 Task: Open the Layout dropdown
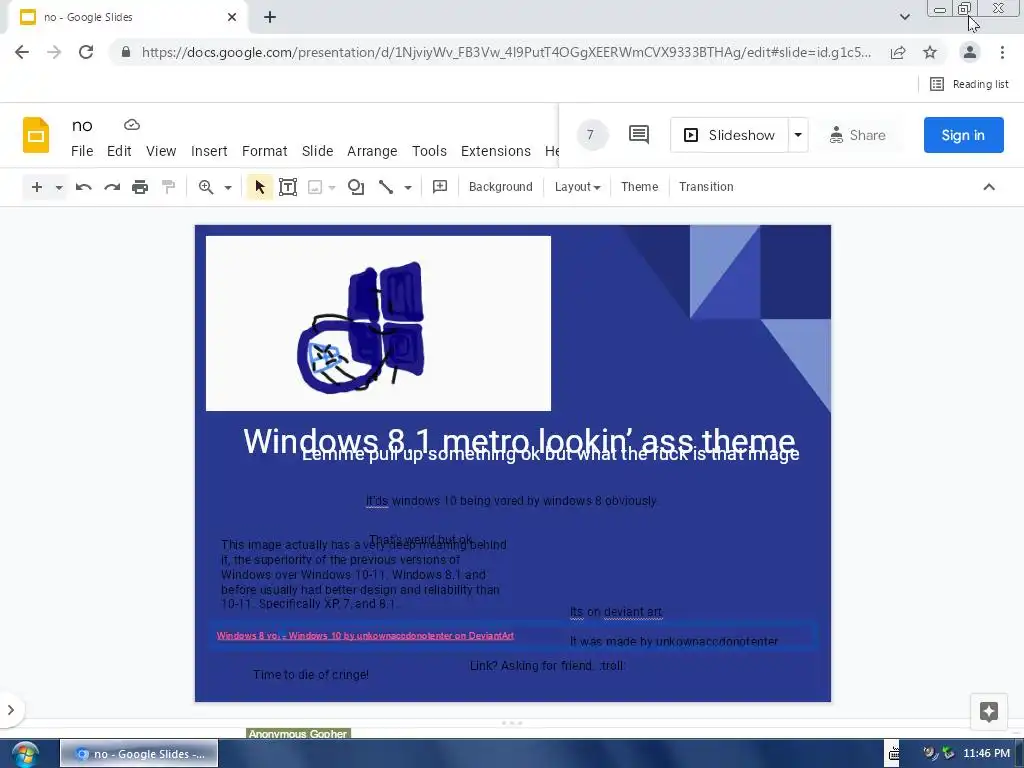point(577,187)
